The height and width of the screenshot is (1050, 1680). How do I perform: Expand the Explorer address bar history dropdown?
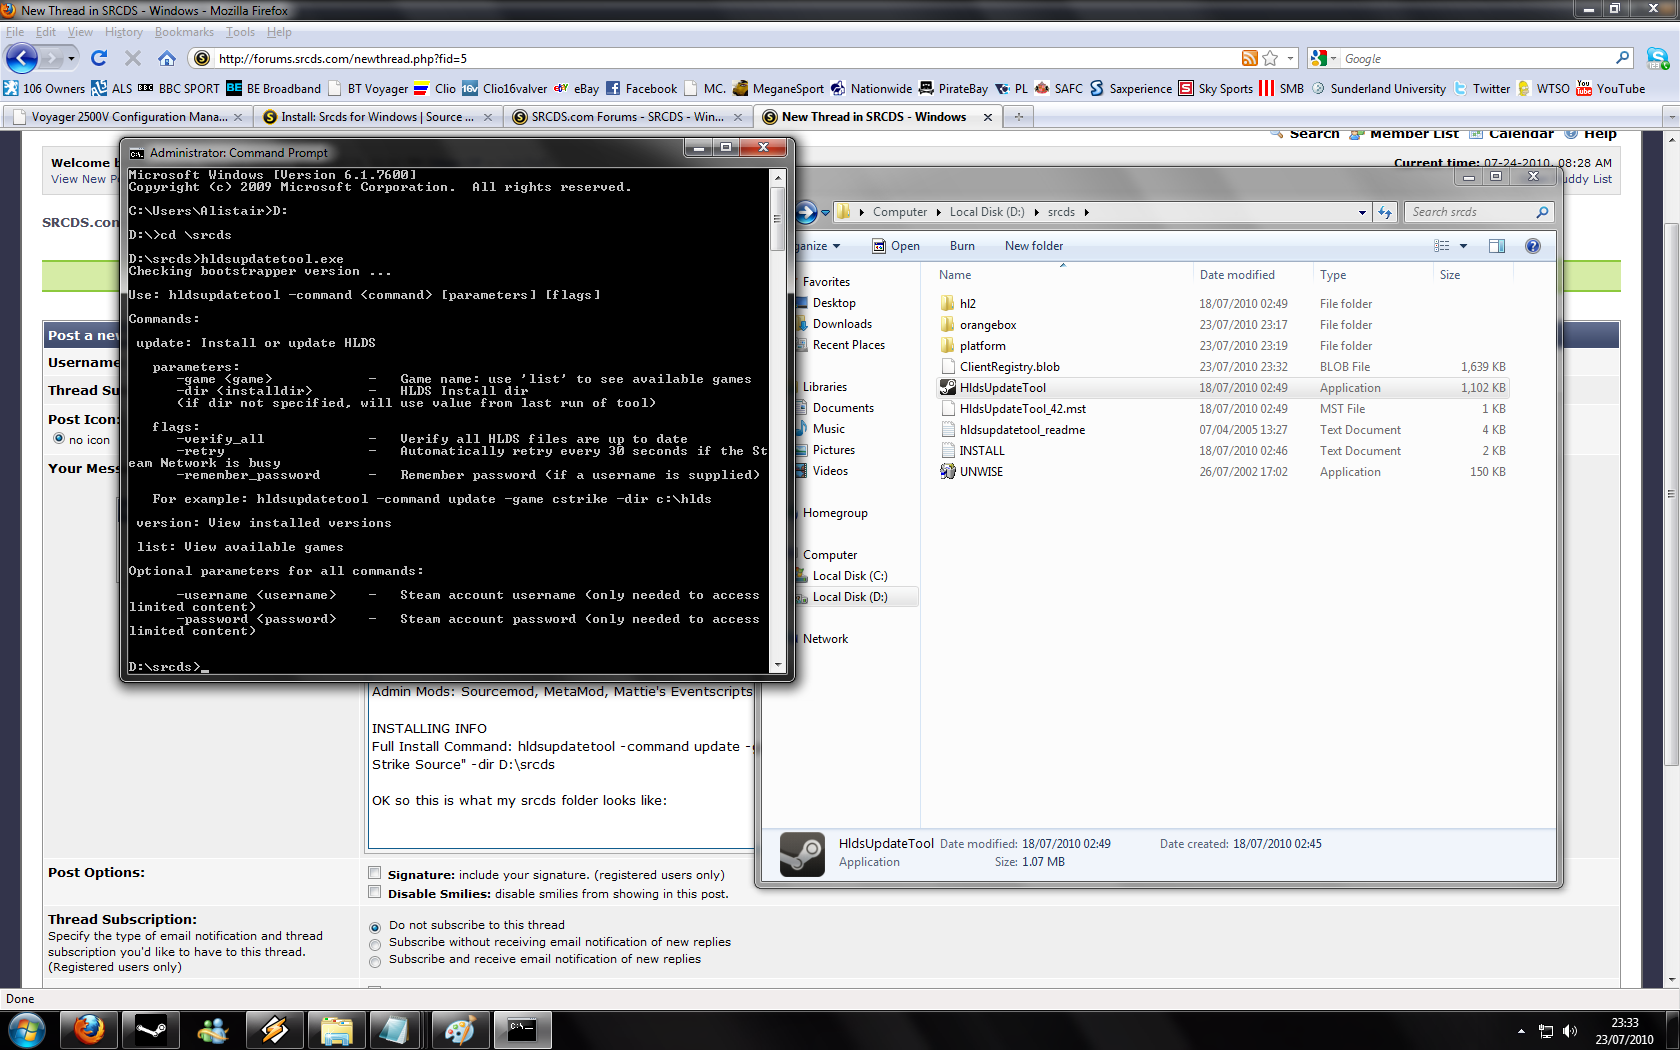click(1362, 212)
